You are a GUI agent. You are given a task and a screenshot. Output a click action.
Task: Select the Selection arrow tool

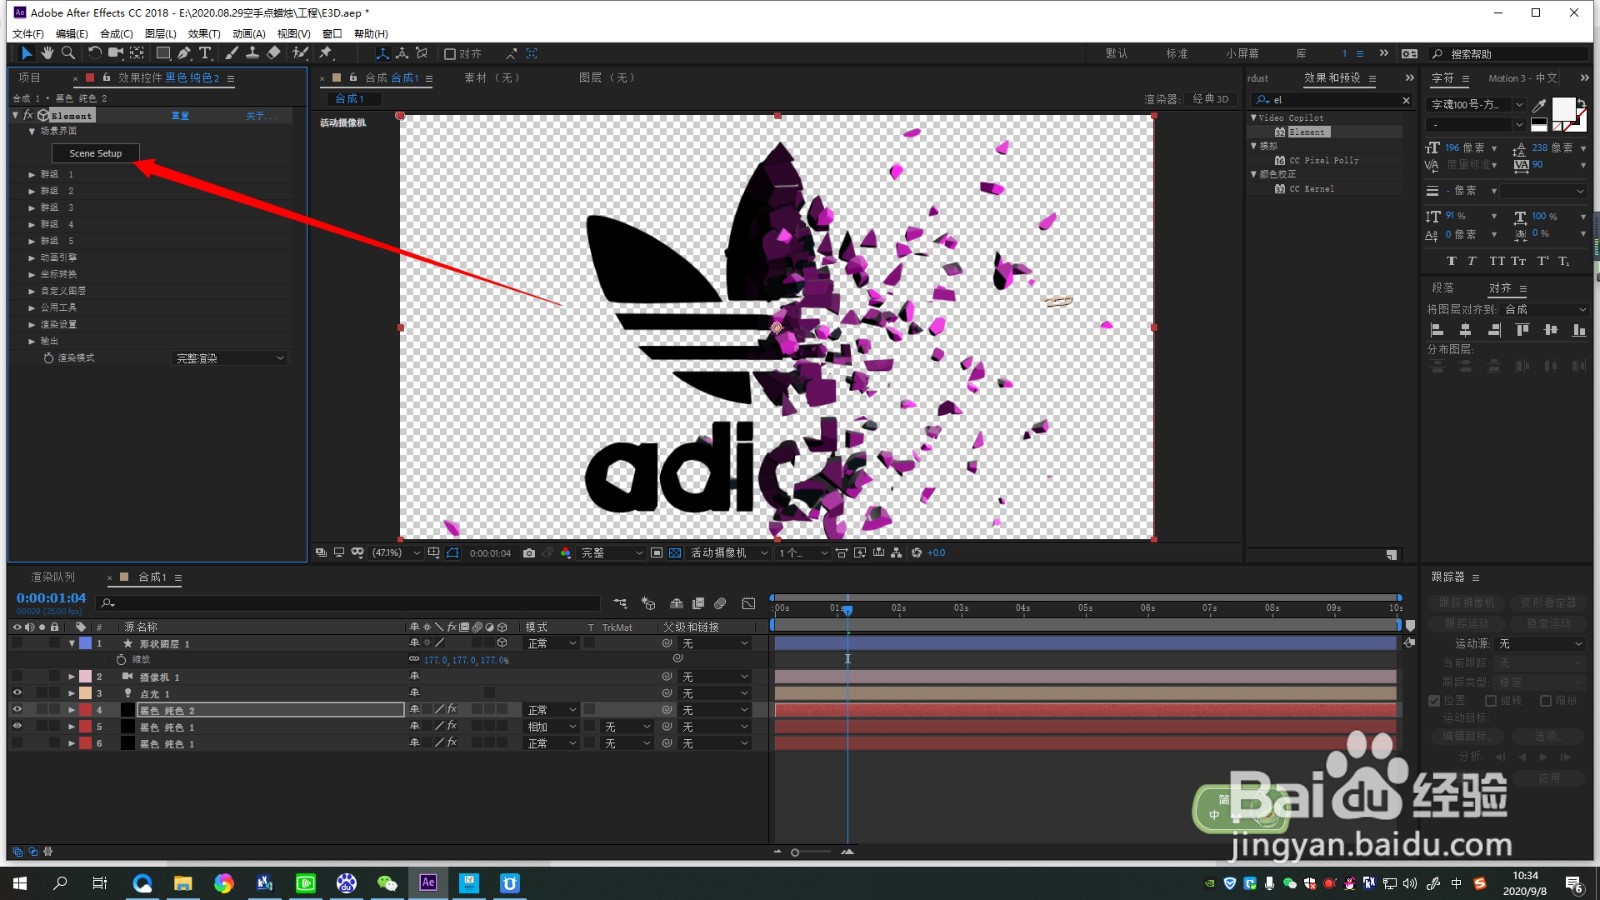click(26, 53)
